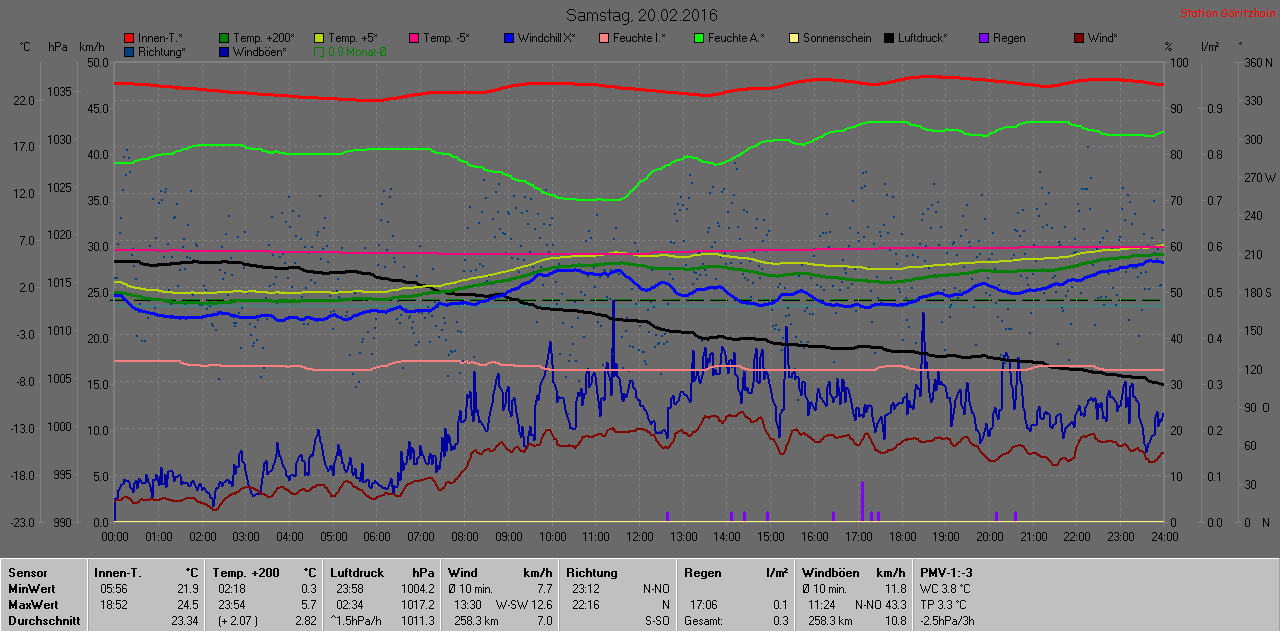This screenshot has width=1280, height=631.
Task: Select the blue Windchill X legend marker
Action: pyautogui.click(x=509, y=38)
